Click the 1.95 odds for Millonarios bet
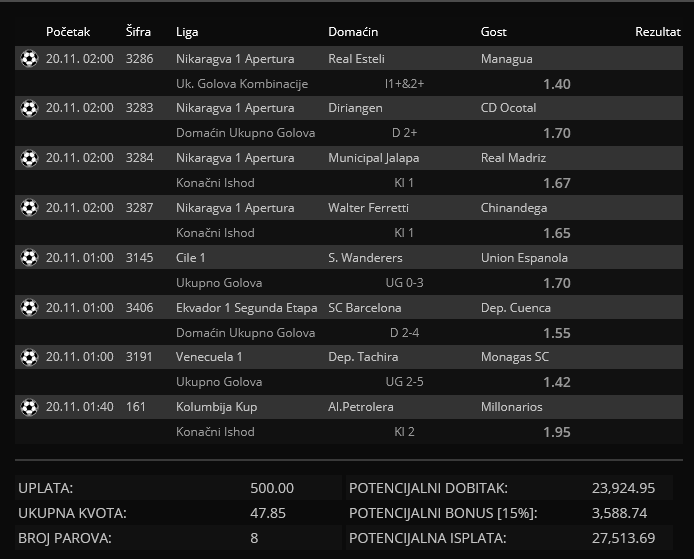 click(x=556, y=432)
